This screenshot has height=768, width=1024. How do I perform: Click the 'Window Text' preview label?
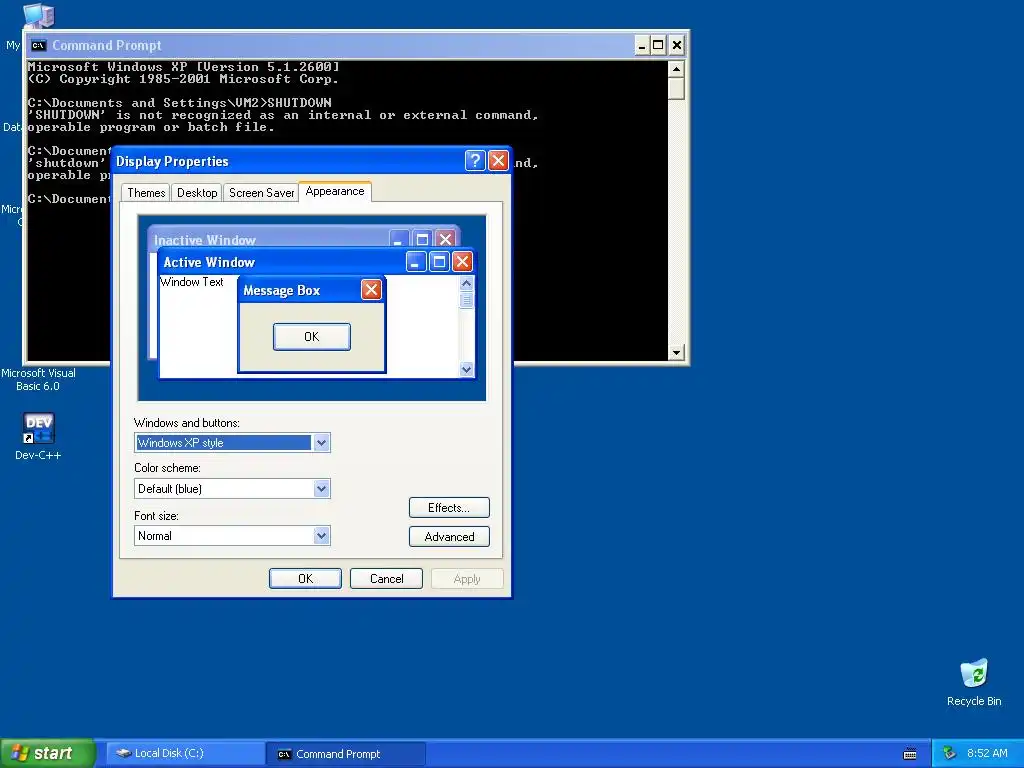191,281
